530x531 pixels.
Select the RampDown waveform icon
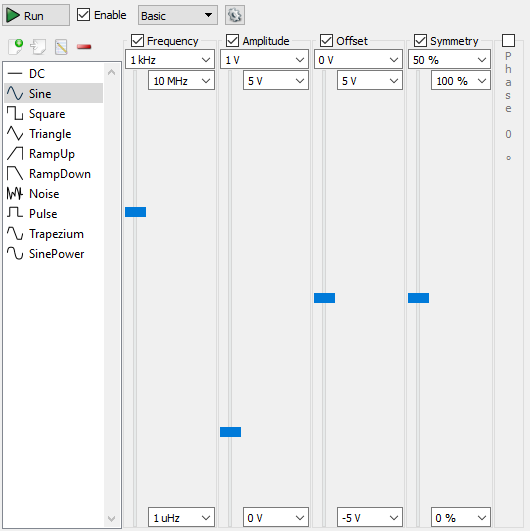(15, 173)
